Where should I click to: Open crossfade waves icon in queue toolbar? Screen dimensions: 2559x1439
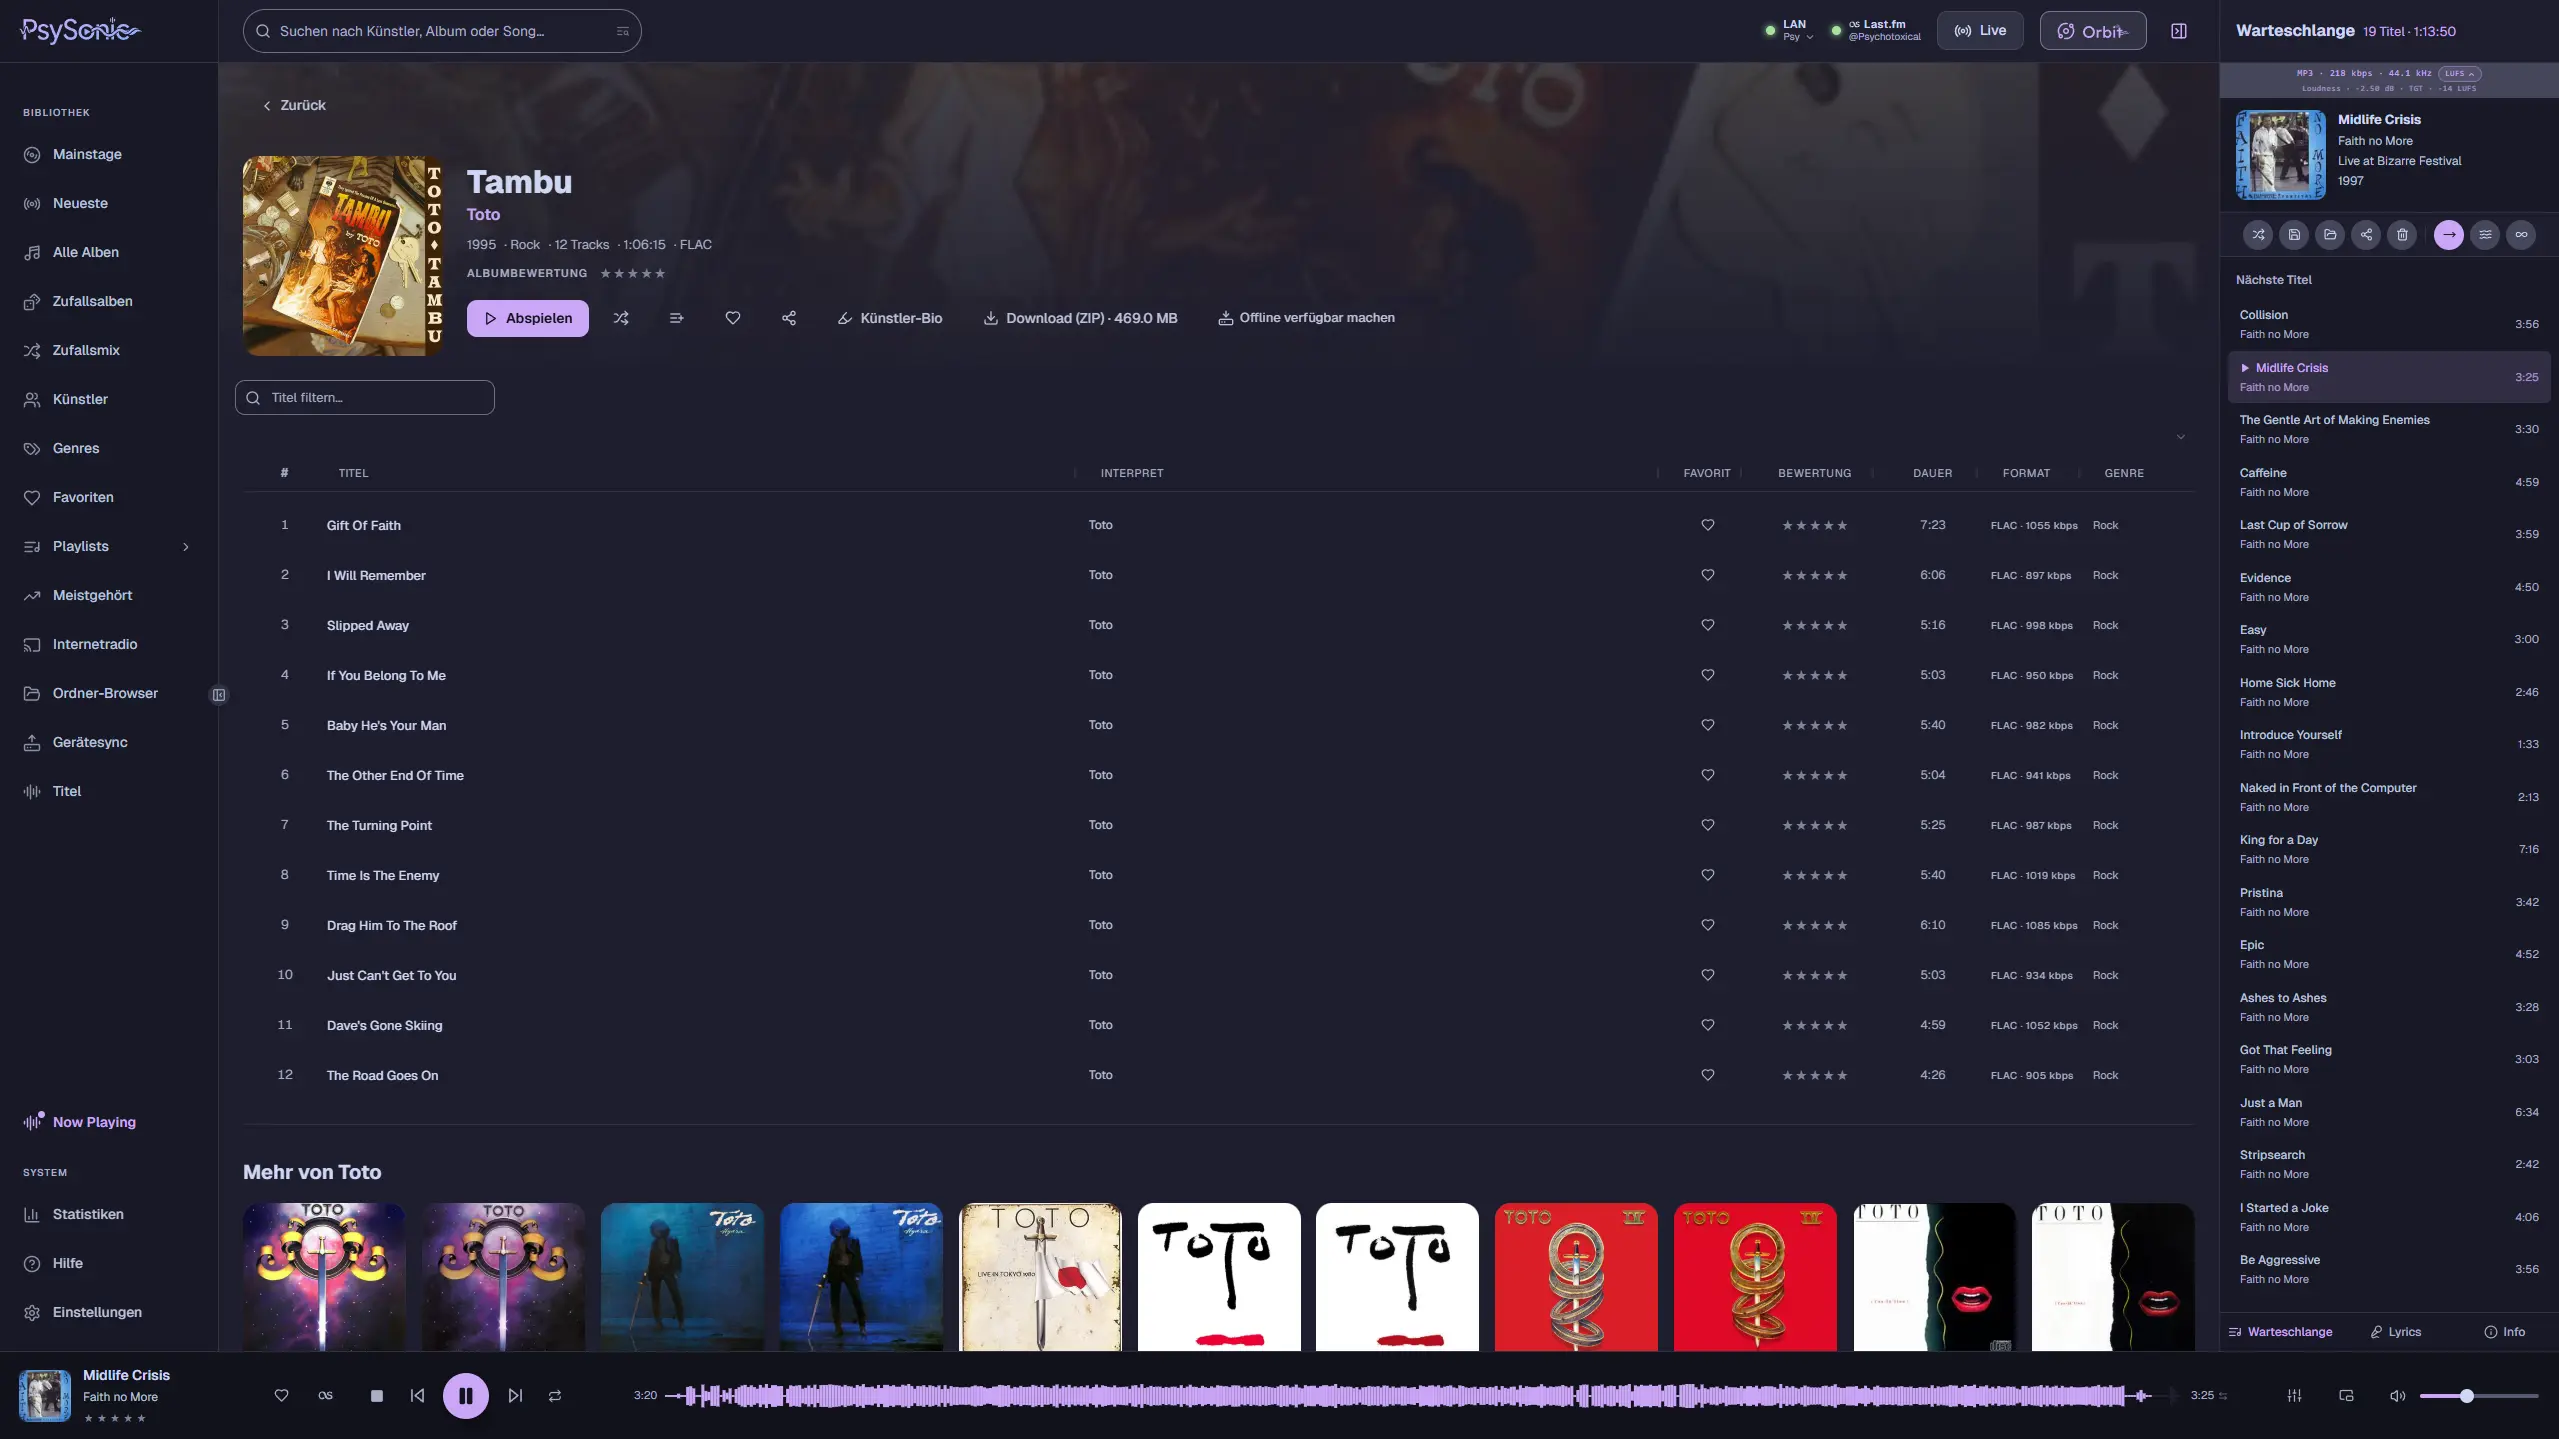click(x=2485, y=235)
